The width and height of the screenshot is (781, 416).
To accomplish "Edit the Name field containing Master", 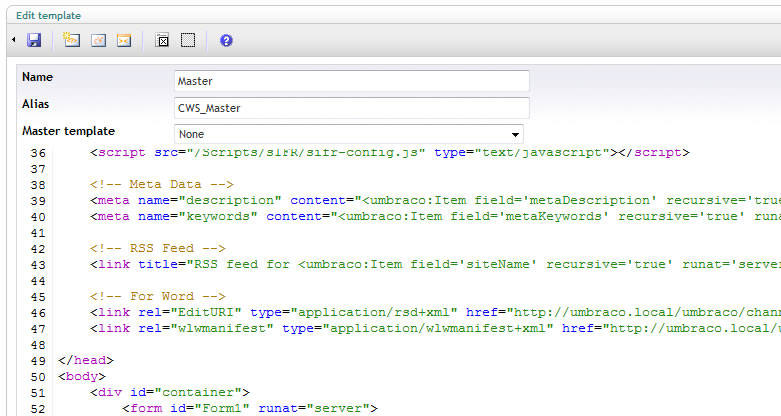I will point(352,81).
